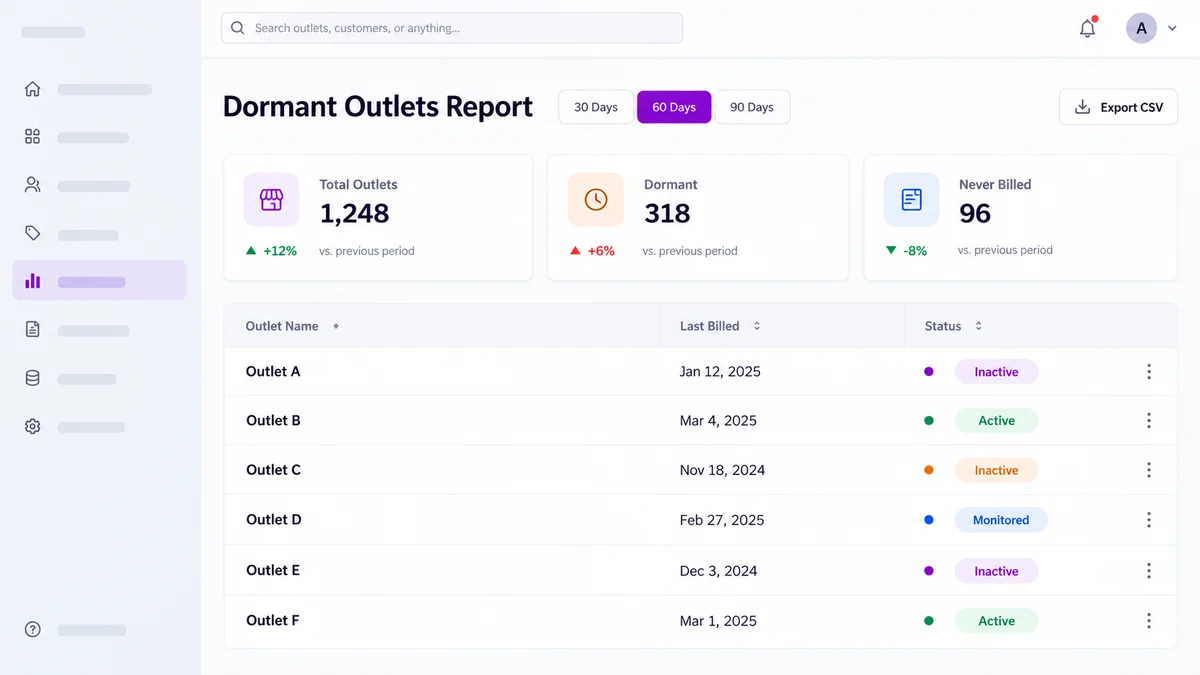This screenshot has width=1200, height=675.
Task: Open the database icon in sidebar
Action: (x=33, y=378)
